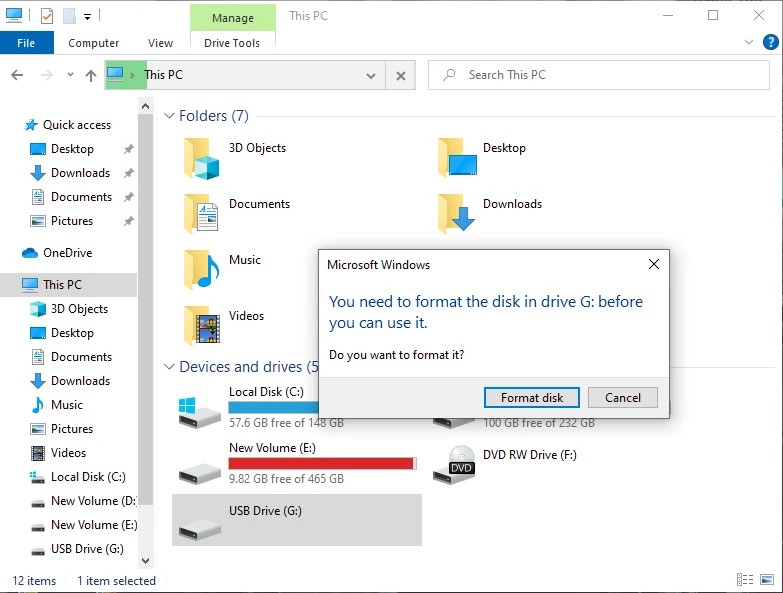Viewport: 783px width, 593px height.
Task: Open the View ribbon tab
Action: 160,43
